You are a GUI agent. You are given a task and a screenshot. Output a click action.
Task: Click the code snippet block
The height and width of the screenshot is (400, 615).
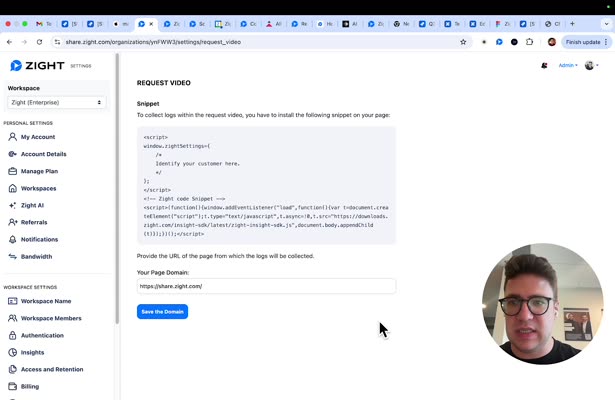(266, 185)
